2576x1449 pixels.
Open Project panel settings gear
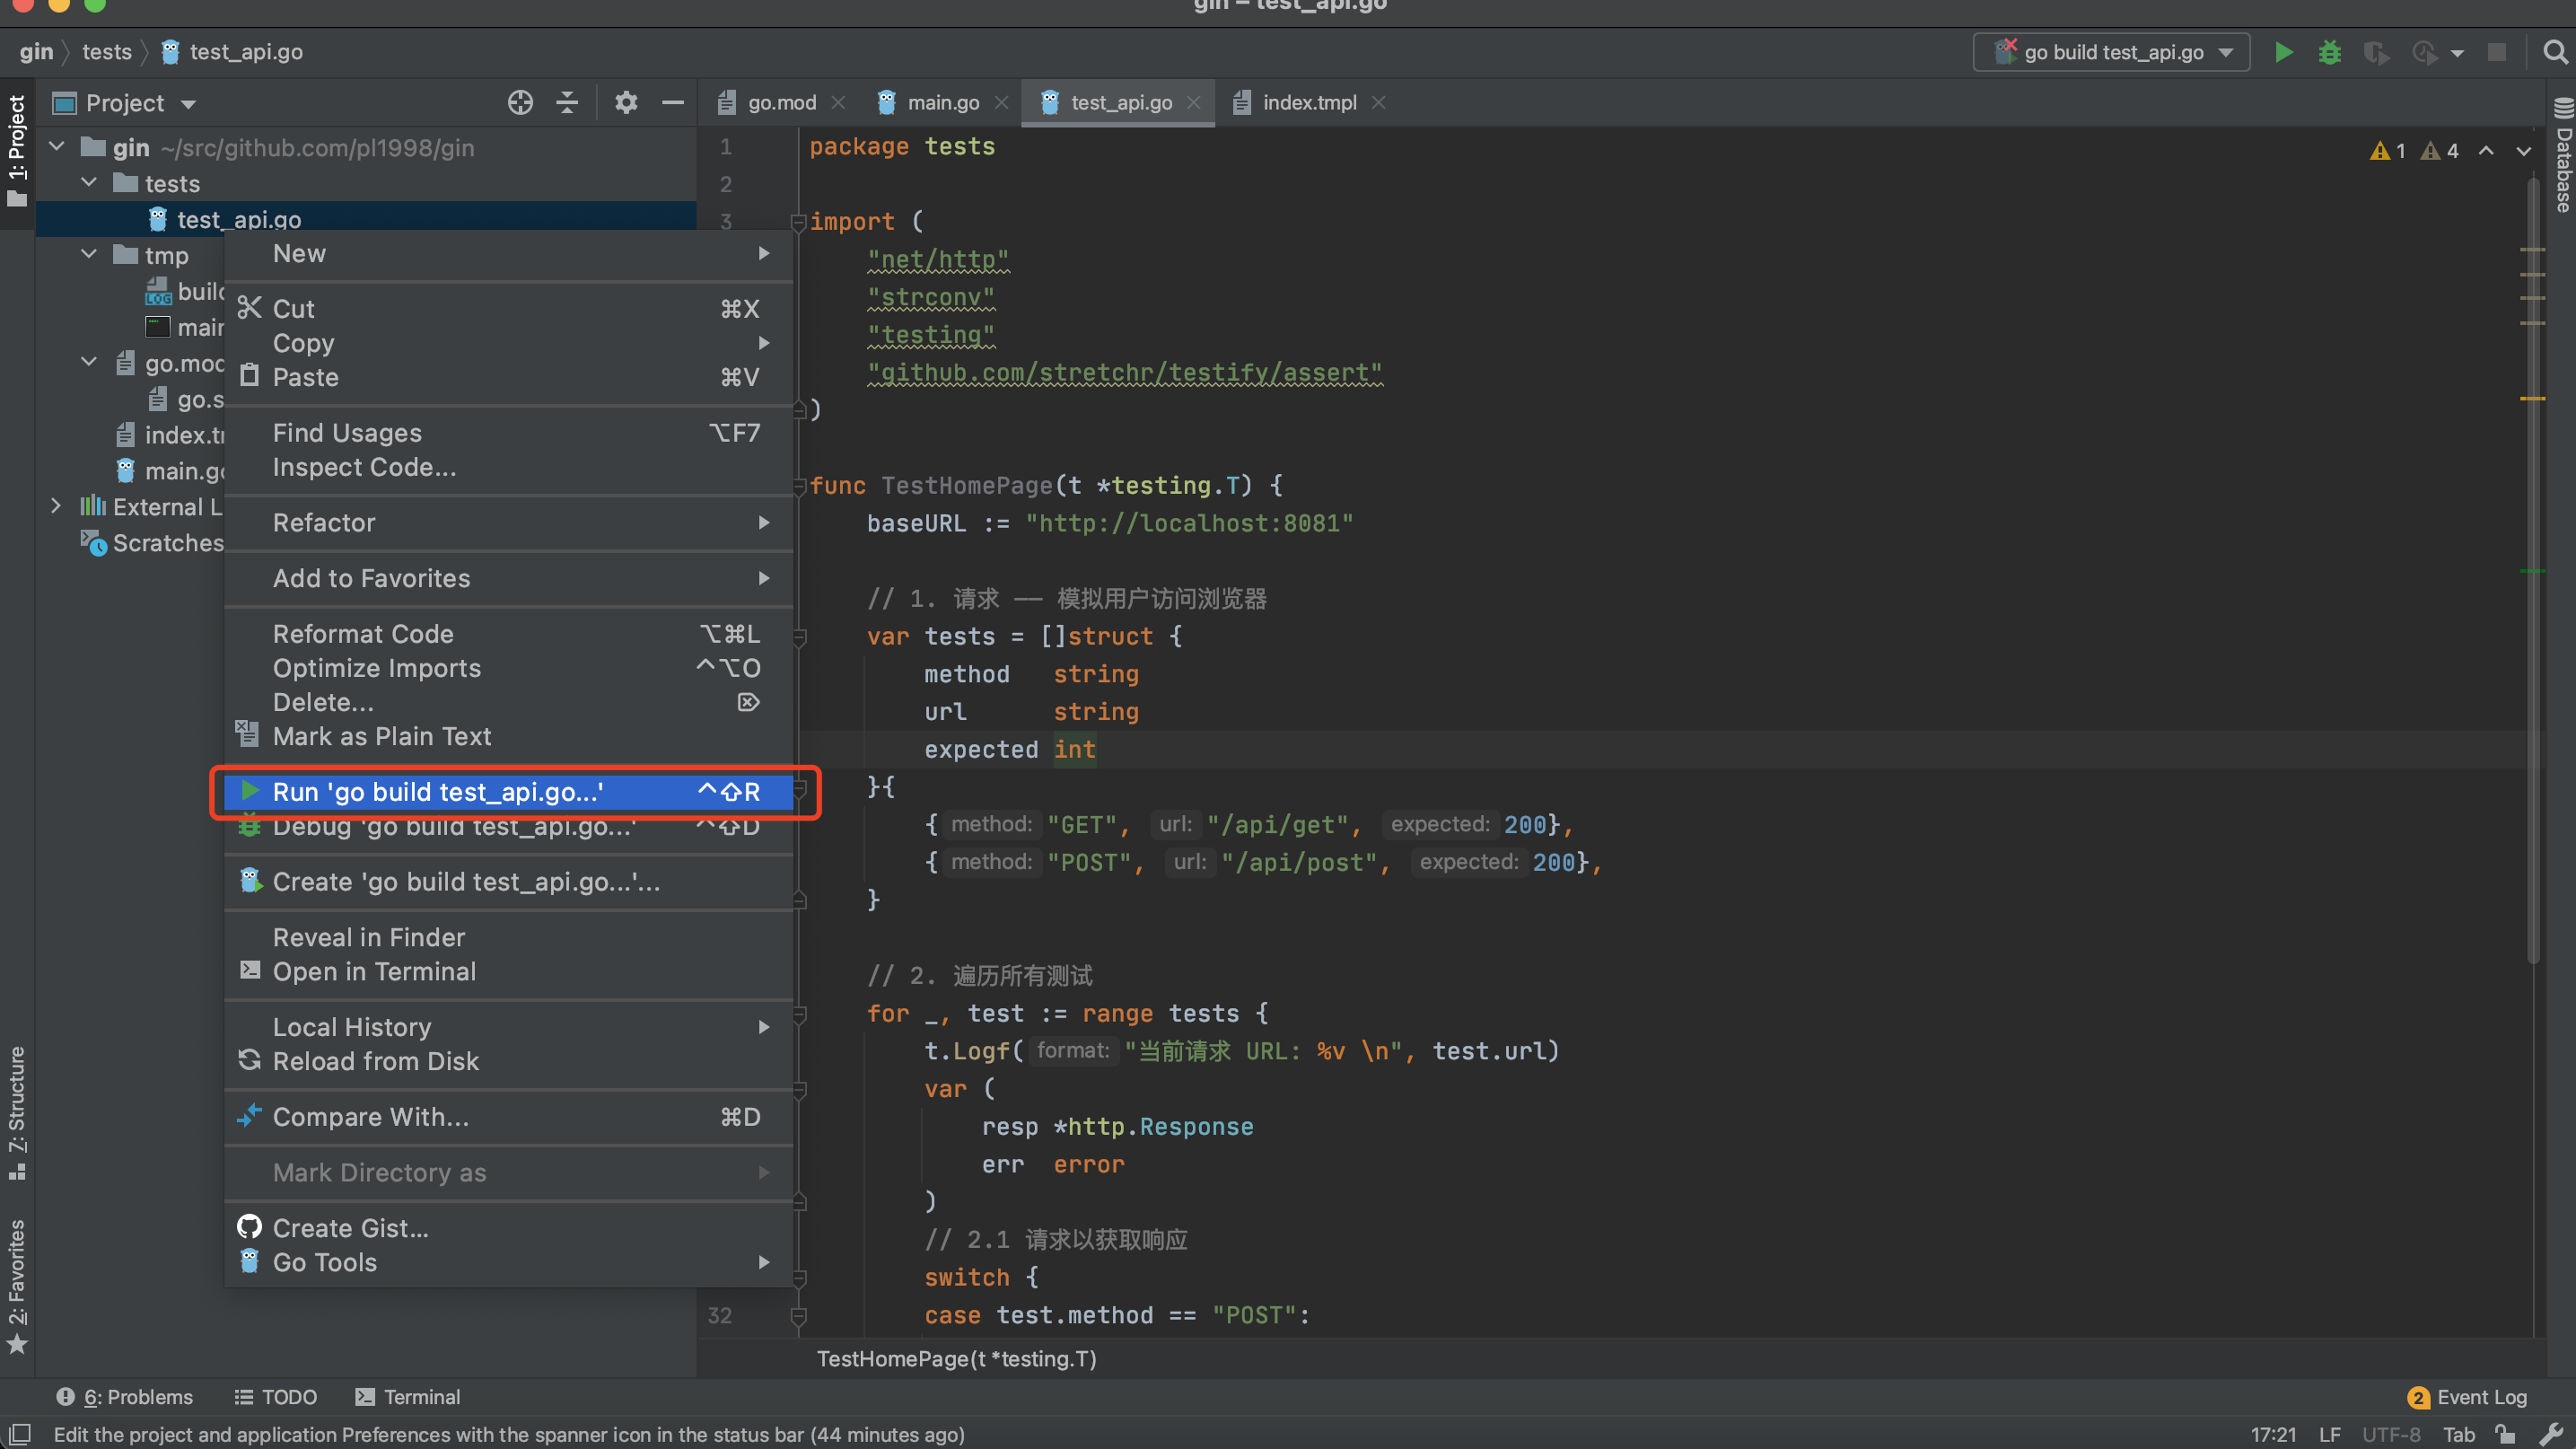(626, 103)
